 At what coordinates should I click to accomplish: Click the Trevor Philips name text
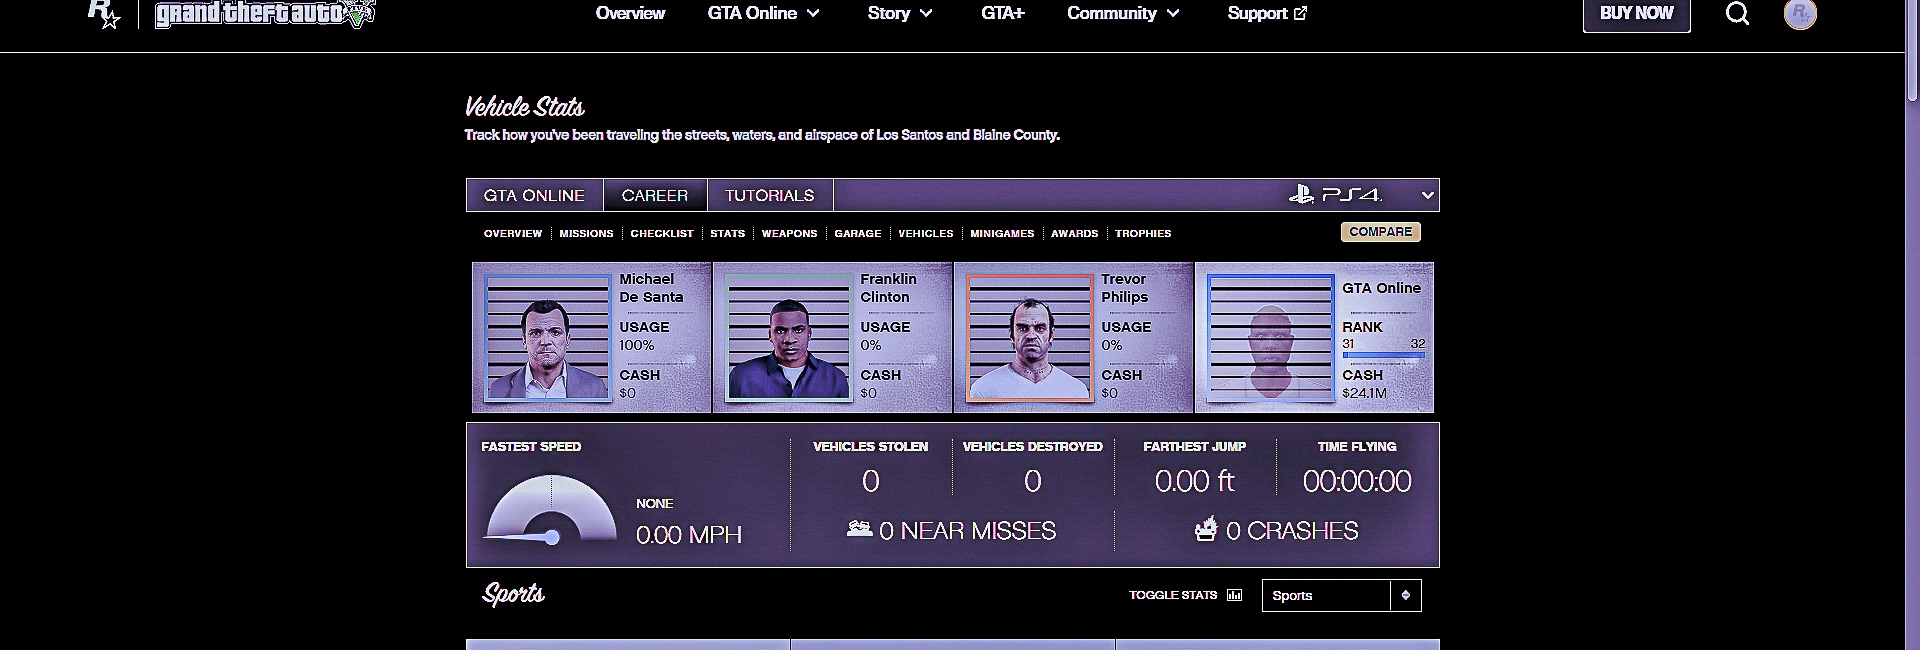tap(1125, 288)
